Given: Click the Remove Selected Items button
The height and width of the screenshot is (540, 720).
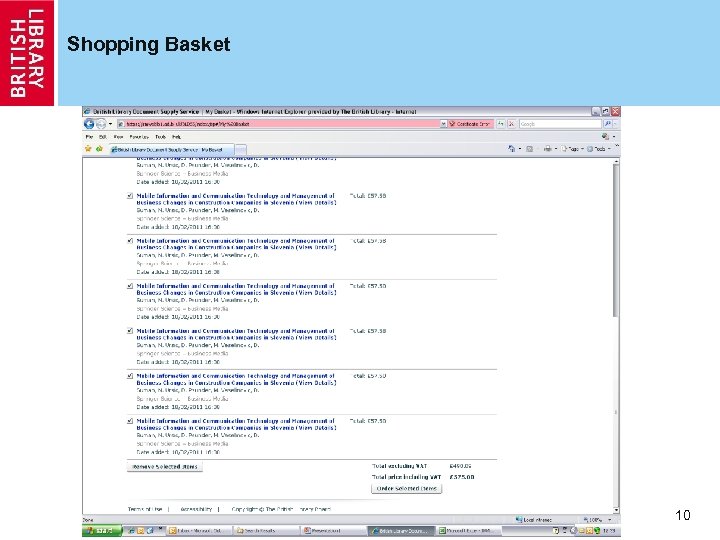Looking at the screenshot, I should click(x=164, y=467).
